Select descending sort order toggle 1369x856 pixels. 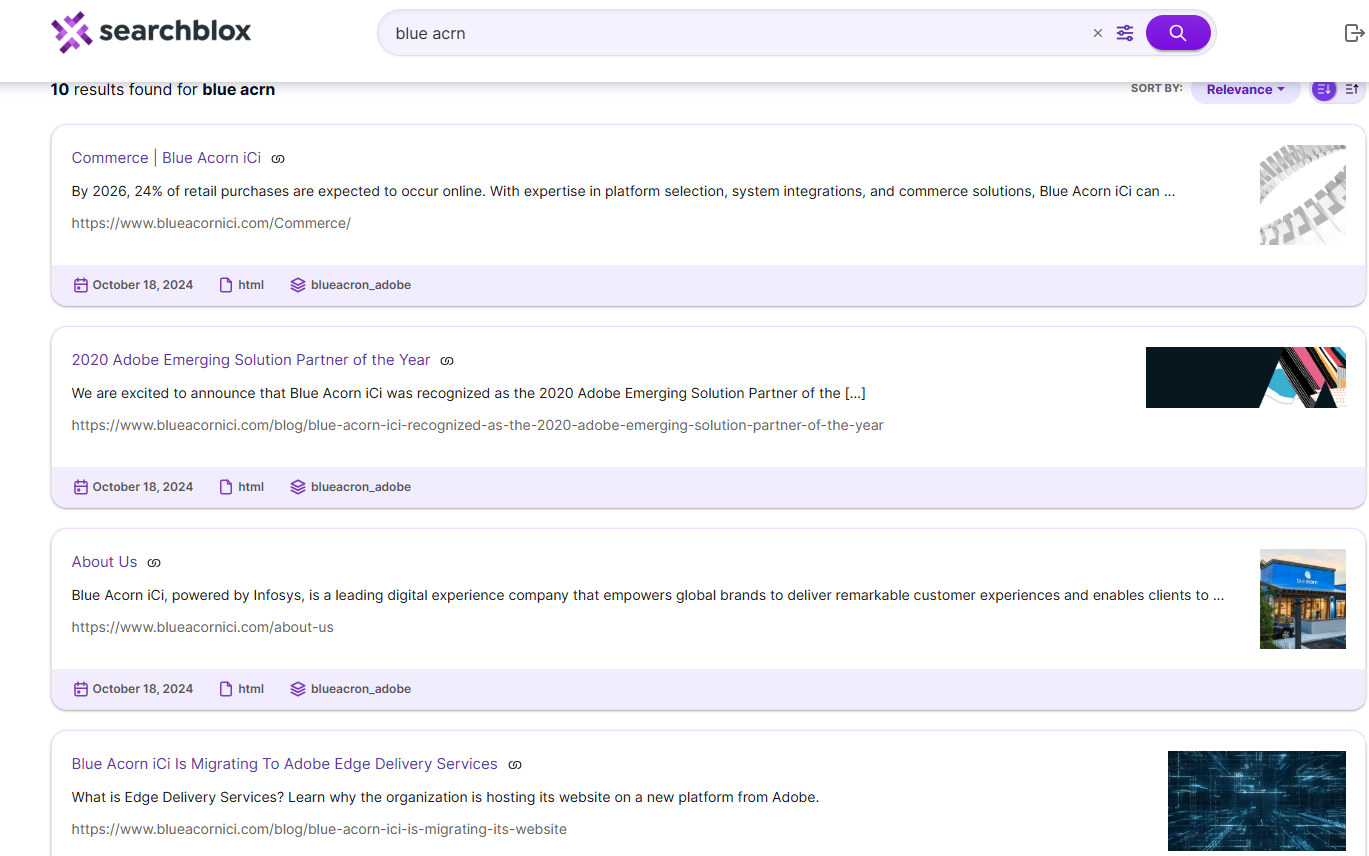click(1324, 89)
